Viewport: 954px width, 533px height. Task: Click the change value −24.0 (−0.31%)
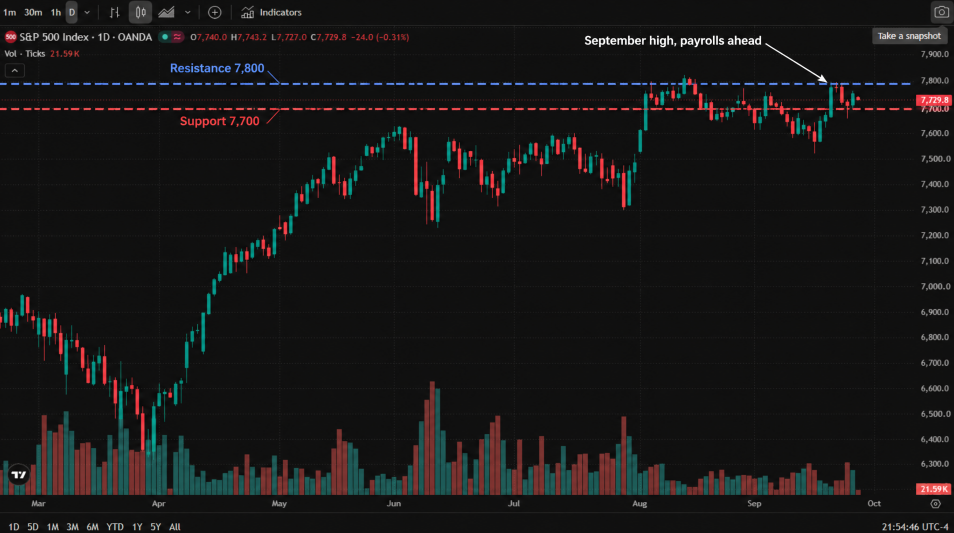point(380,37)
